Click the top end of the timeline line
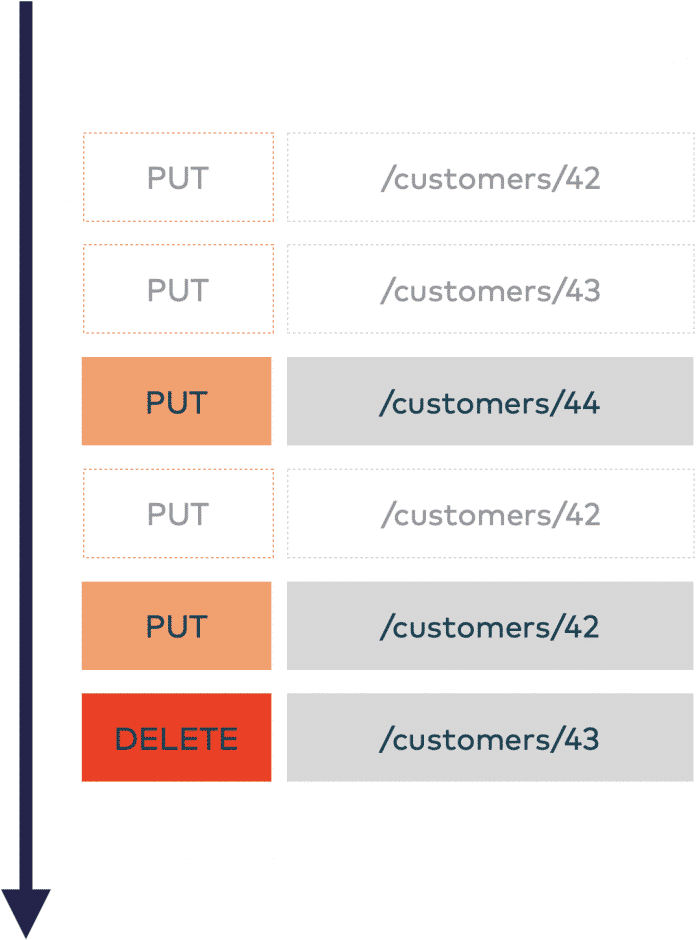696x940 pixels. 26,7
